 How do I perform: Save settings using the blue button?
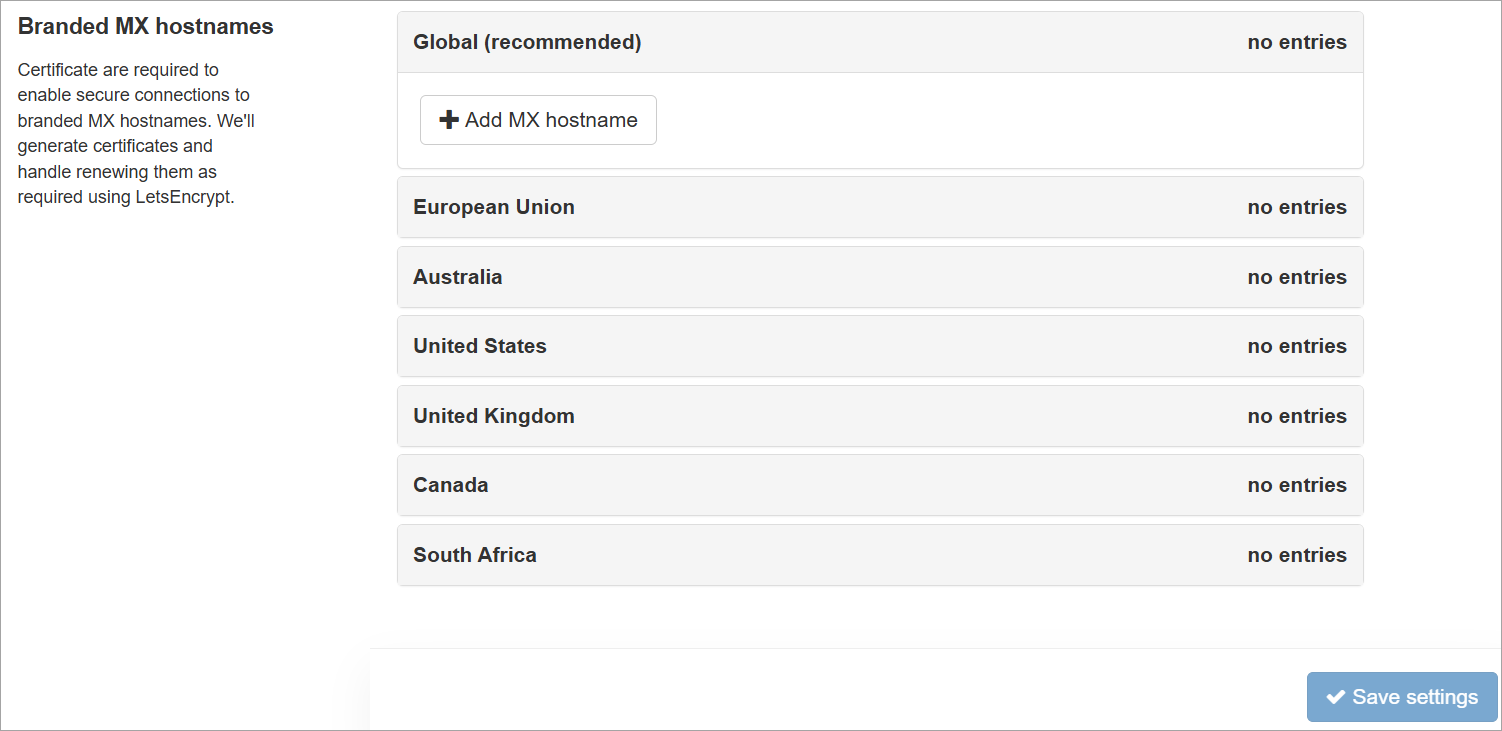point(1402,697)
